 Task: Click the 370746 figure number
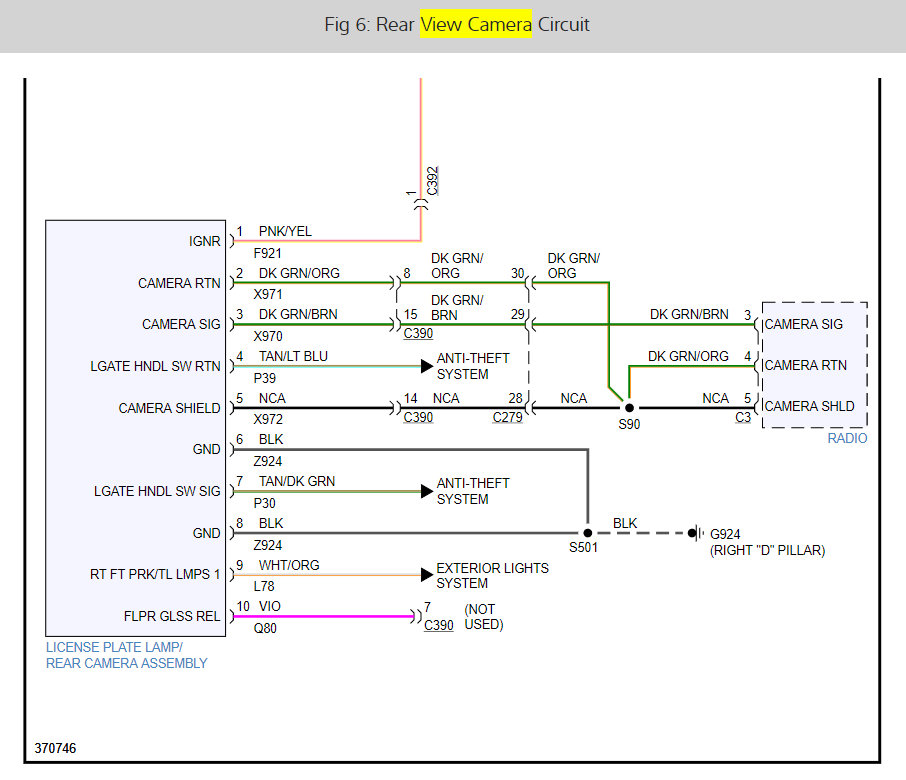(55, 748)
